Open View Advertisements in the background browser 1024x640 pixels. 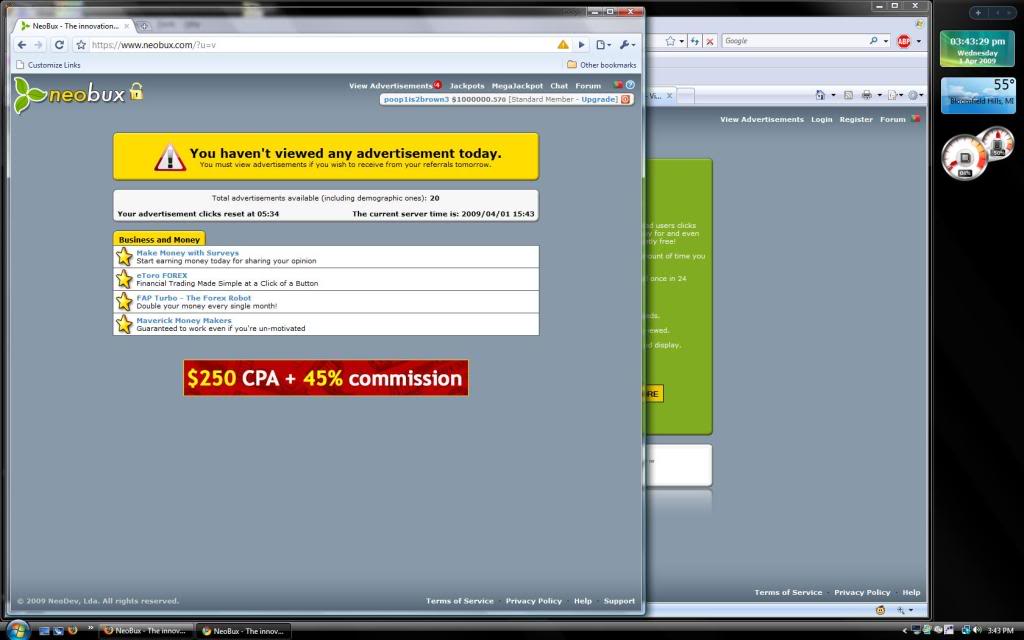click(761, 120)
